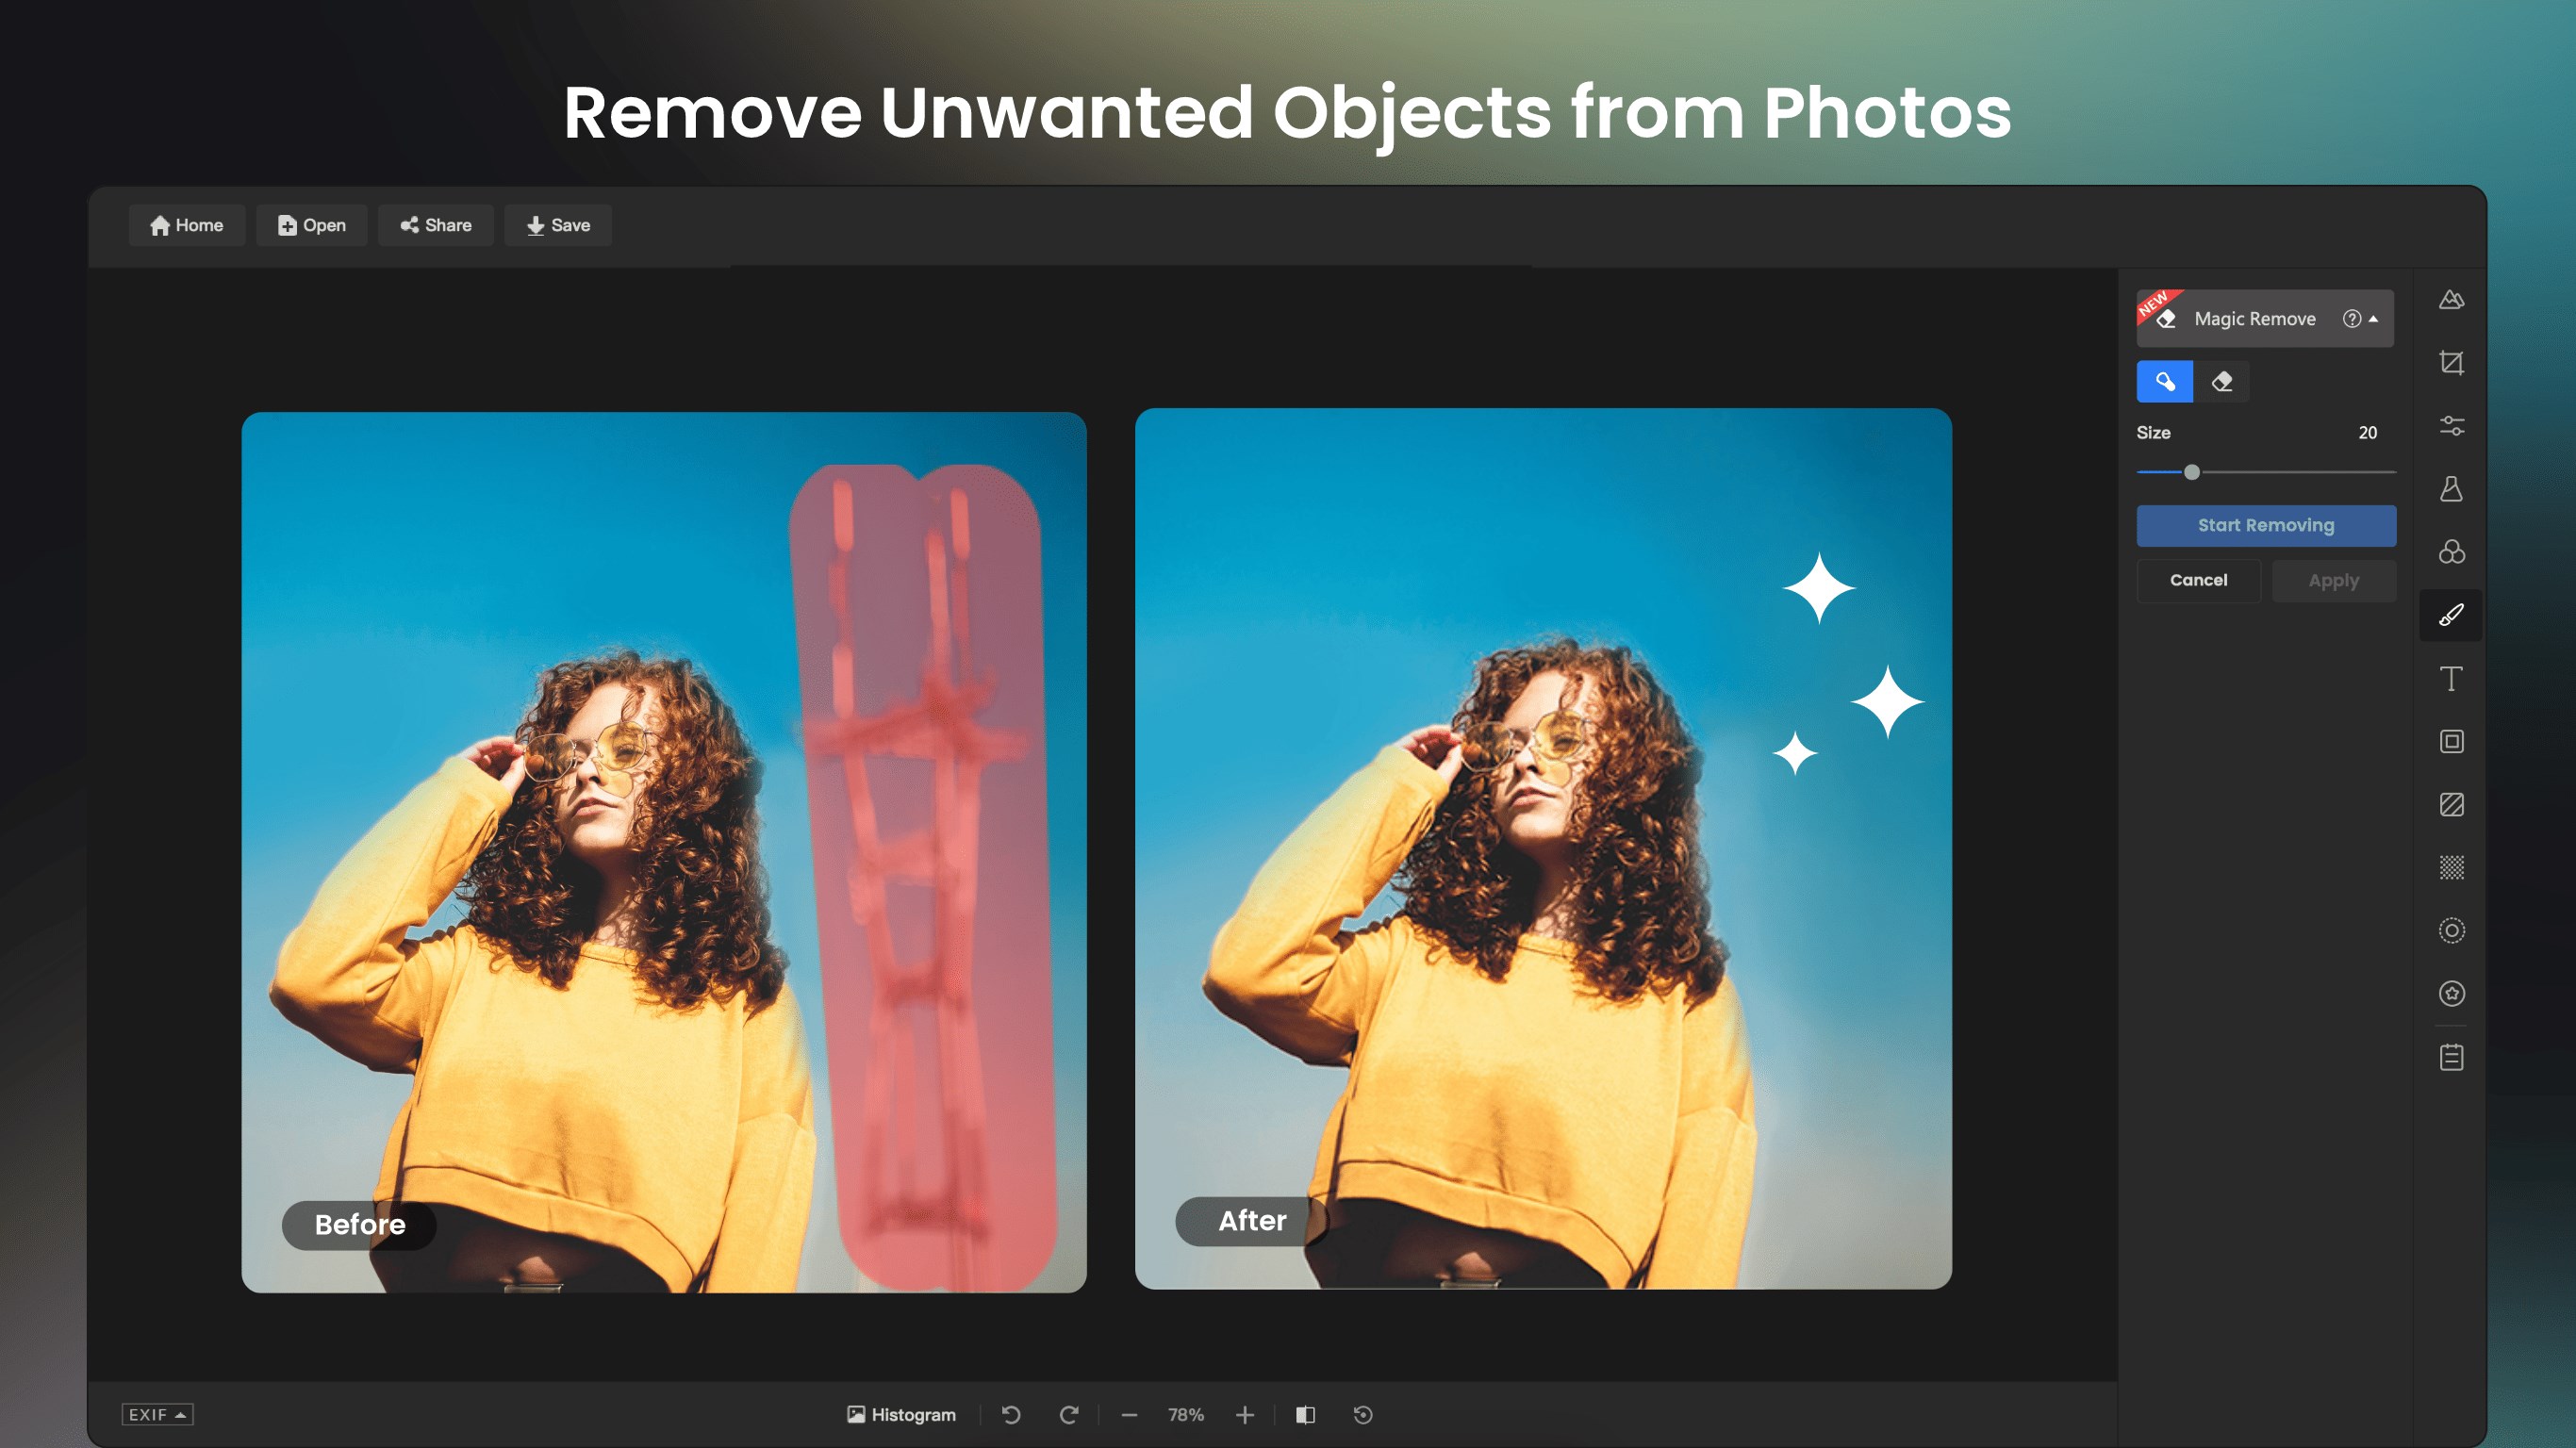Select the crop tool icon
The image size is (2576, 1448).
coord(2451,362)
